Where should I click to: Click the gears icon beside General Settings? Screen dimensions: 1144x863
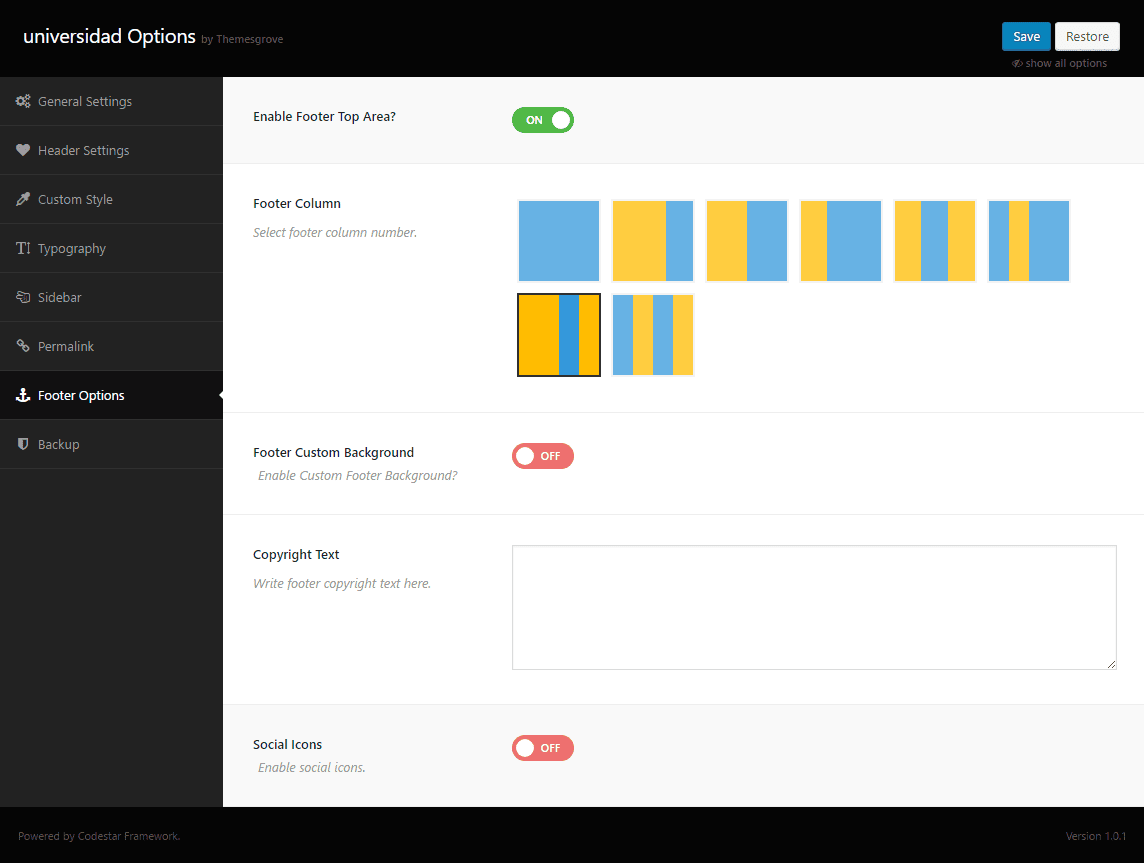pos(23,102)
